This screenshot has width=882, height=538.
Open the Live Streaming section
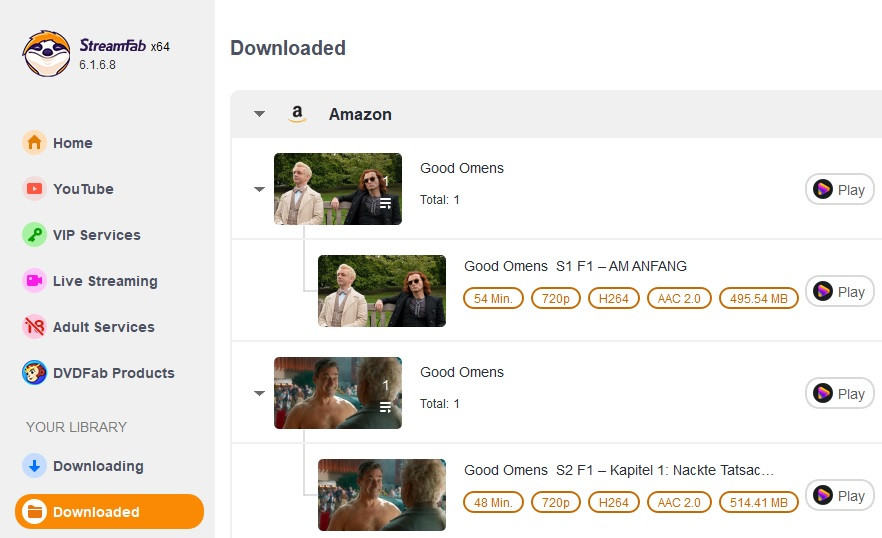[x=105, y=281]
